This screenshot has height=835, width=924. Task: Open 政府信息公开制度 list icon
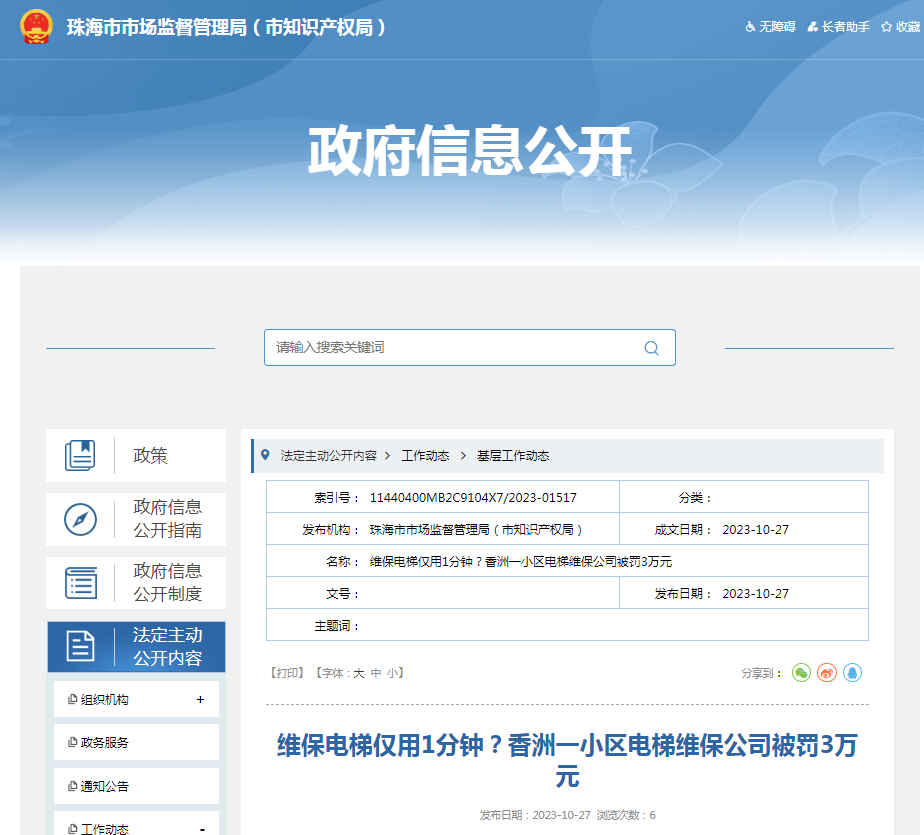(81, 582)
